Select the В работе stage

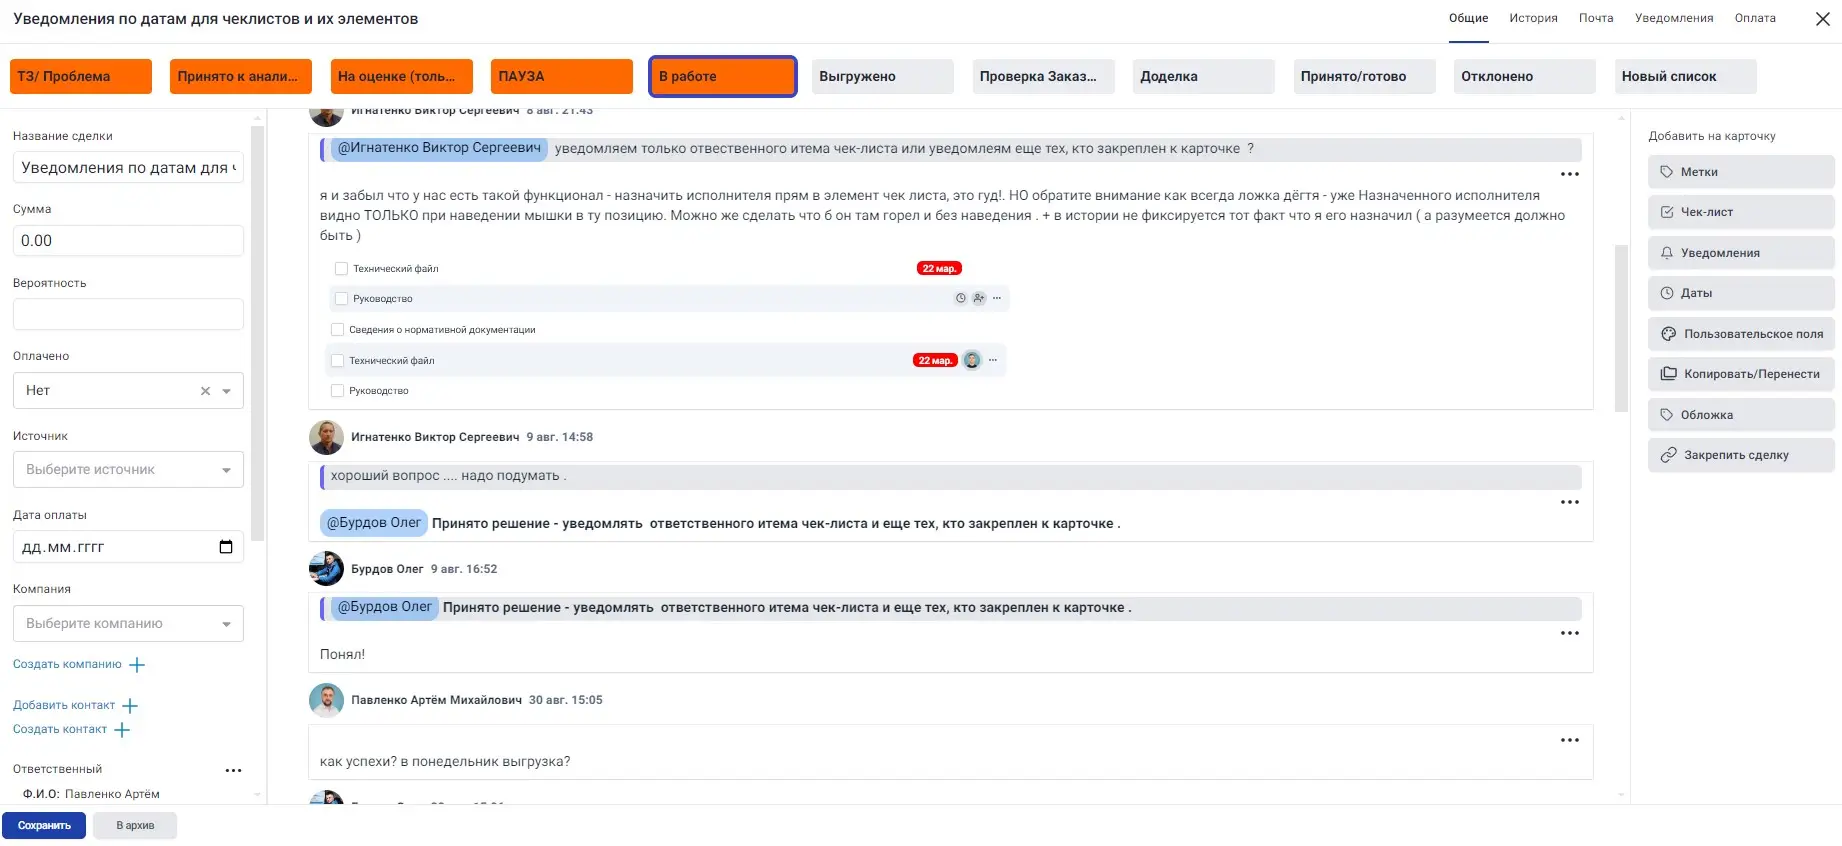tap(723, 76)
